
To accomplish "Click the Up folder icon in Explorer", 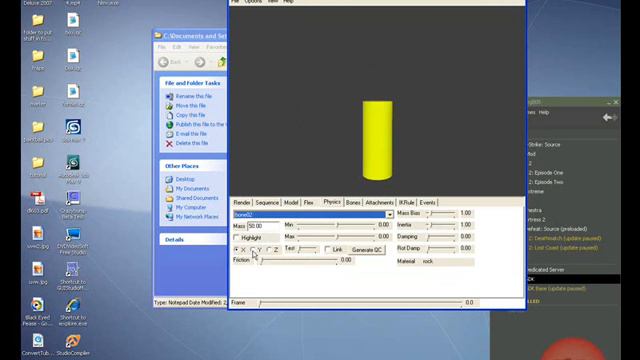I will [222, 62].
